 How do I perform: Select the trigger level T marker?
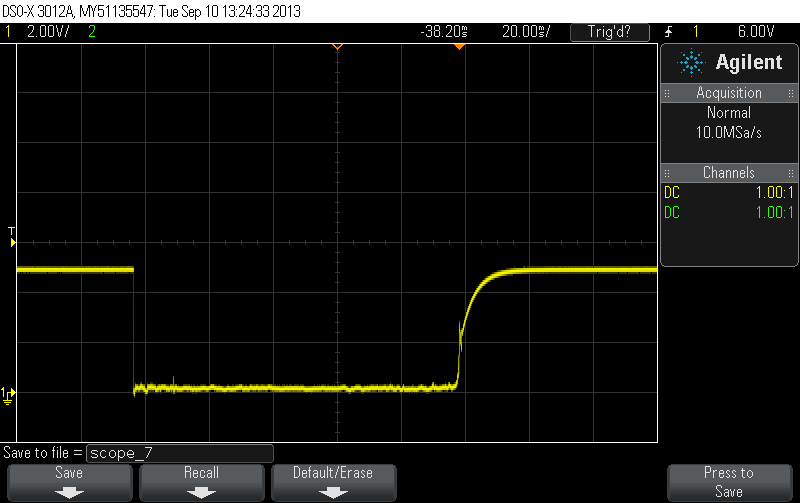[12, 238]
